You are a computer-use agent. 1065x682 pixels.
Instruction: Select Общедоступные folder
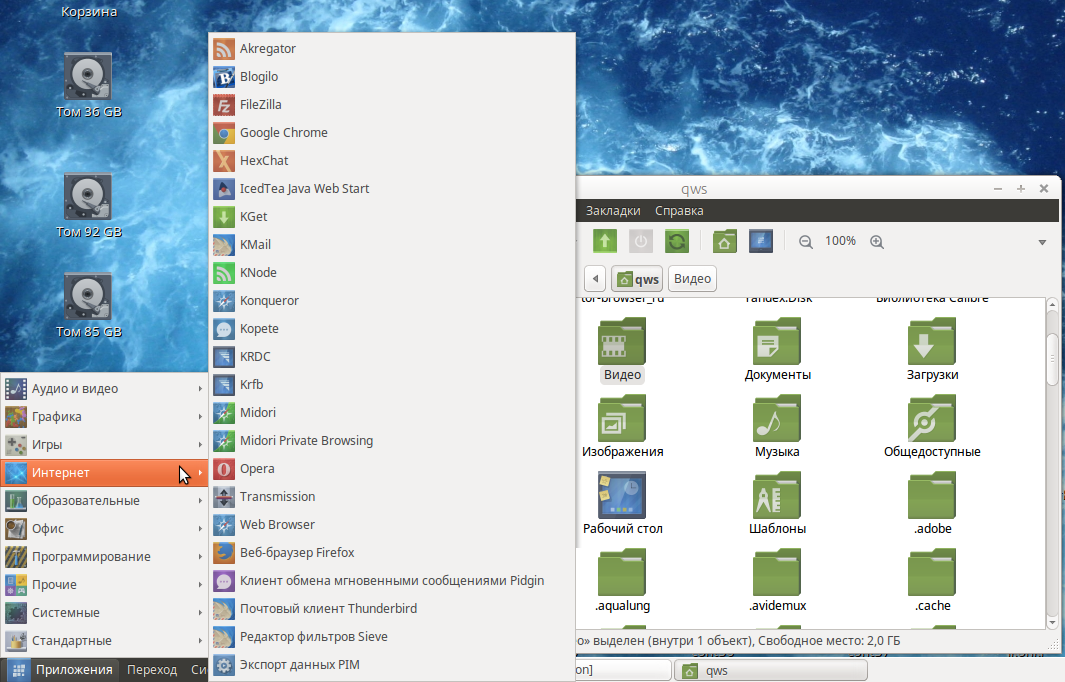pos(932,428)
